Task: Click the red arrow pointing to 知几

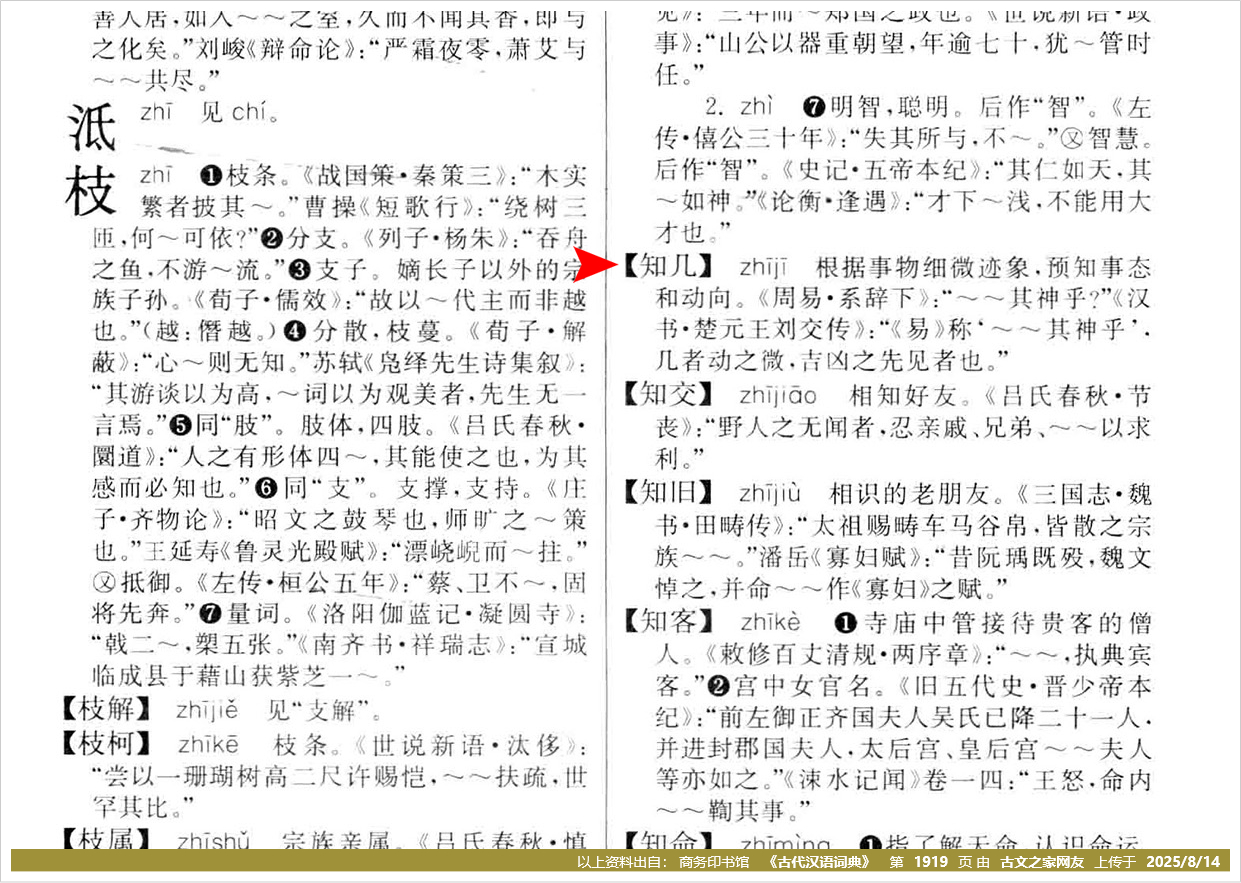Action: [599, 265]
